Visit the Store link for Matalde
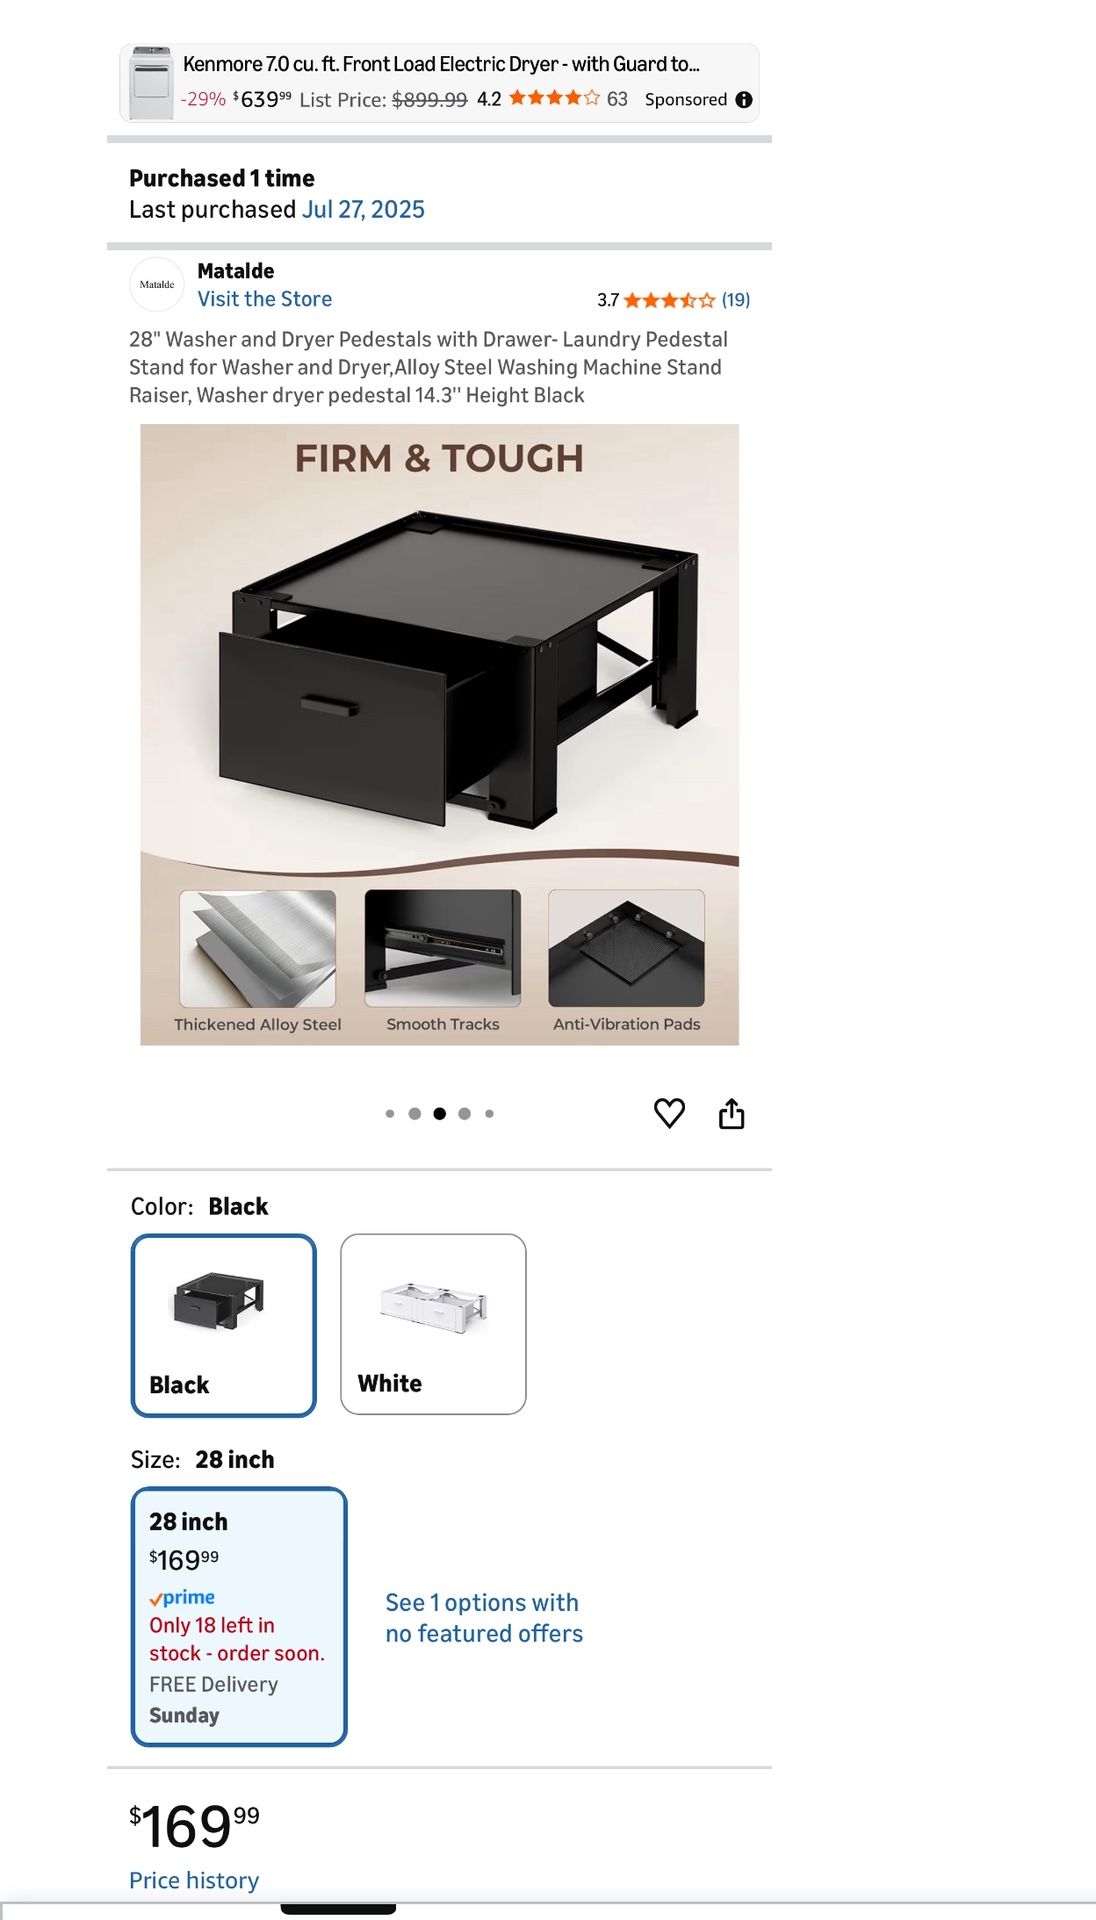 tap(265, 299)
